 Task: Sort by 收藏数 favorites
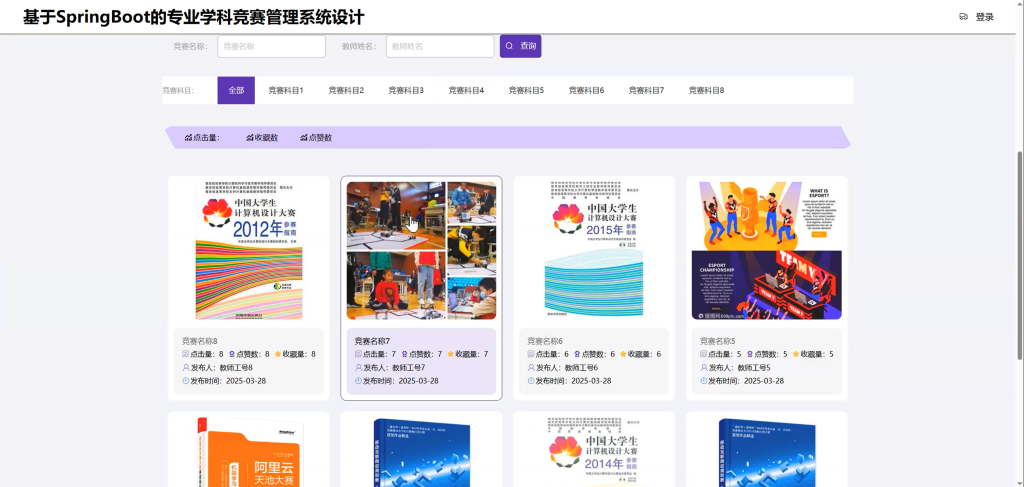click(262, 138)
